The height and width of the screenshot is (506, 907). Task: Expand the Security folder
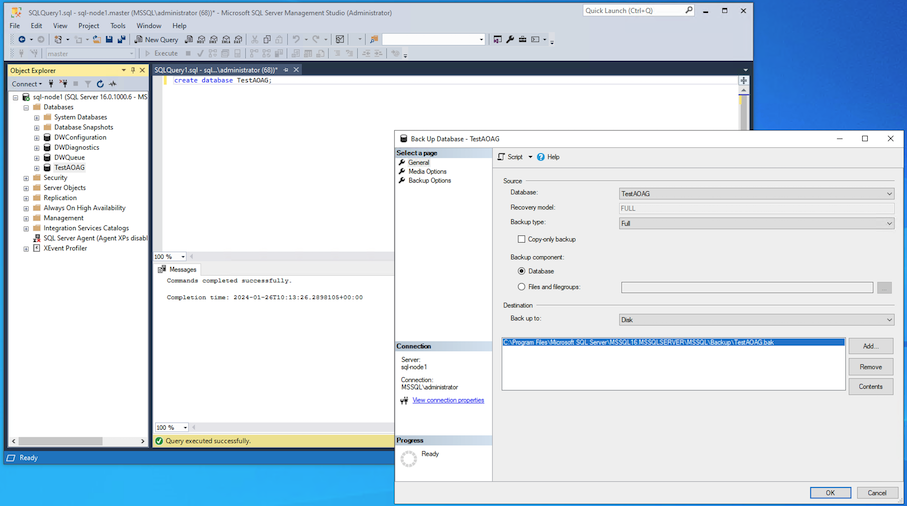click(x=26, y=178)
